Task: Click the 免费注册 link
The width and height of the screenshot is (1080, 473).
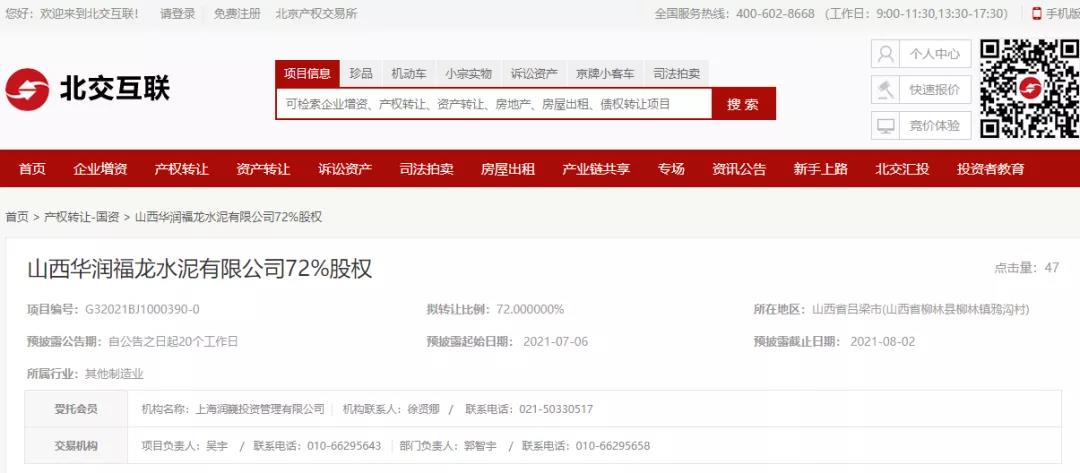Action: click(x=237, y=14)
